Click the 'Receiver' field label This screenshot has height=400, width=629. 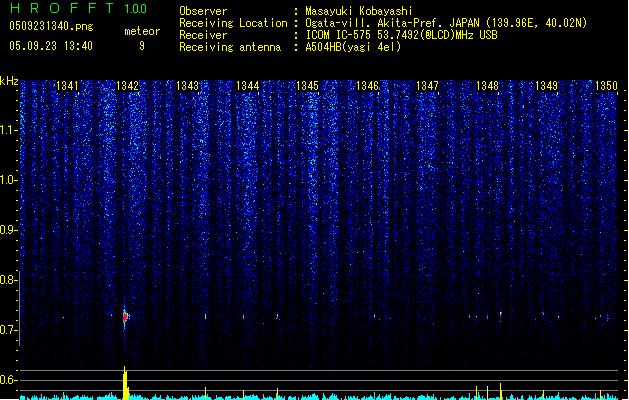[203, 35]
